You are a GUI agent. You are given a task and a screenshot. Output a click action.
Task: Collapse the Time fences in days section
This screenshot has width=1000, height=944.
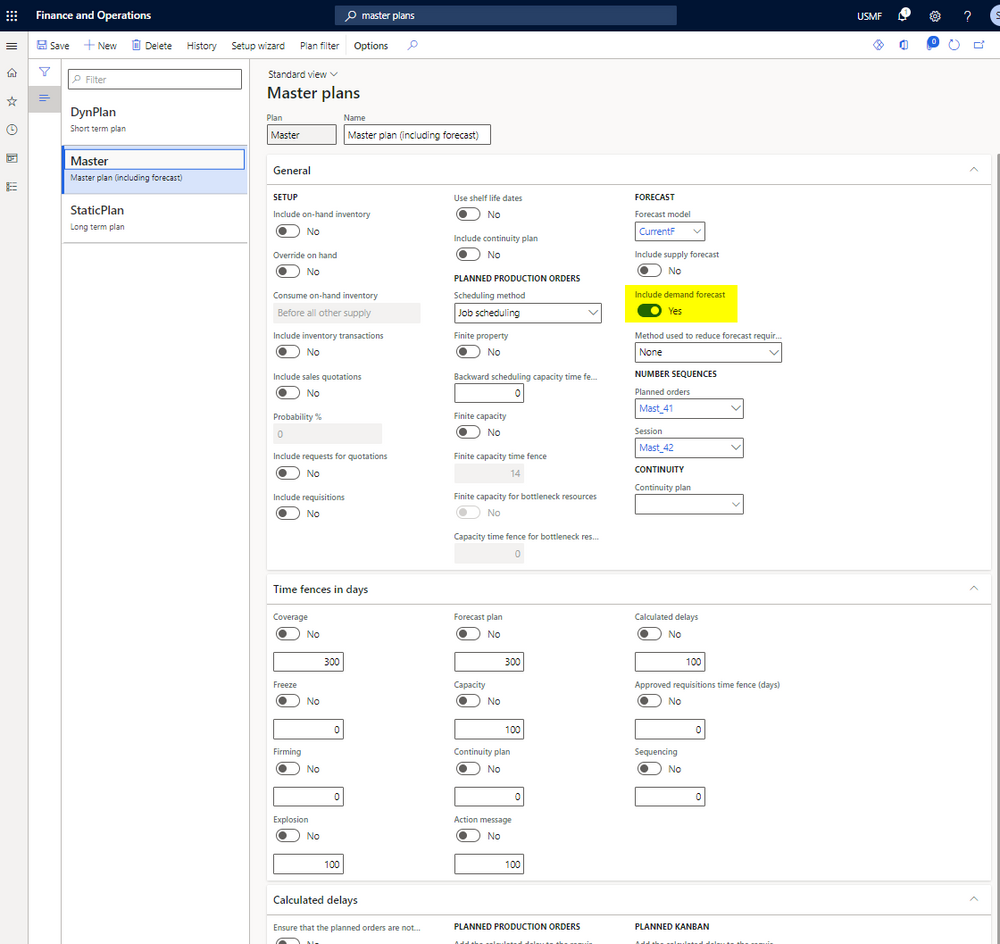tap(974, 588)
